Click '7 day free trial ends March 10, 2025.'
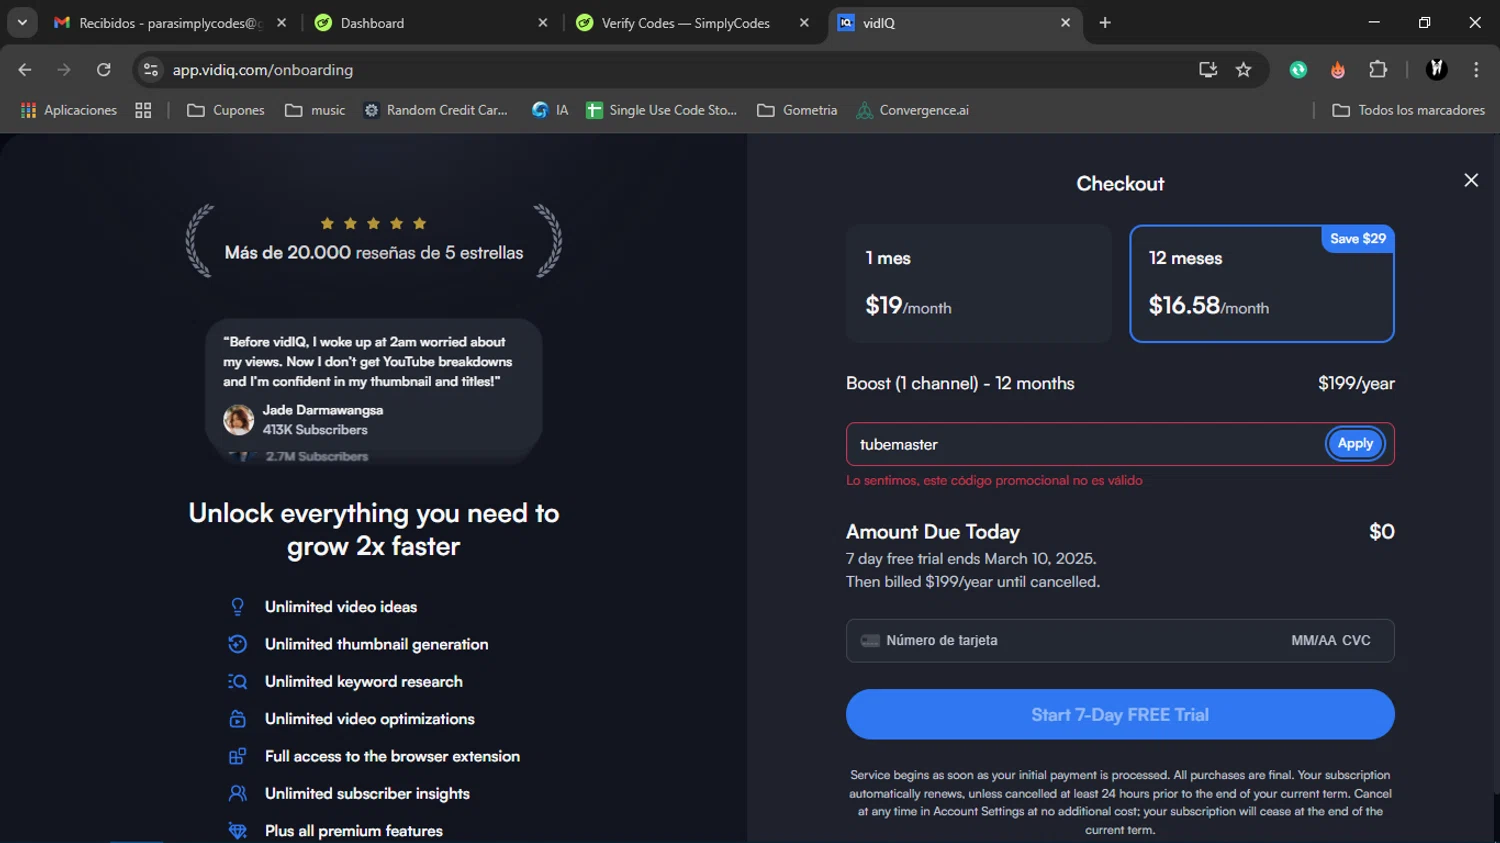1500x843 pixels. 971,559
